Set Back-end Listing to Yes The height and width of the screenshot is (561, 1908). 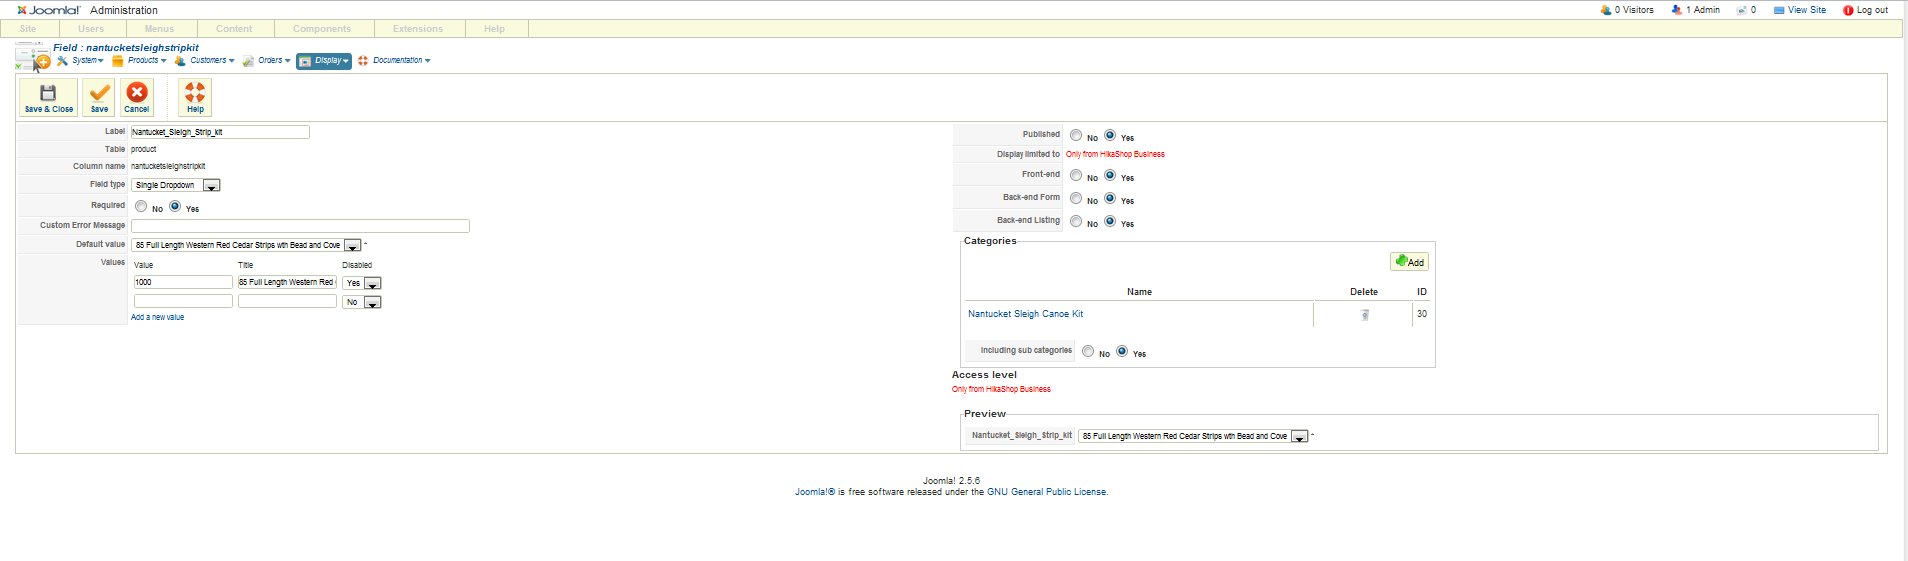click(x=1110, y=221)
